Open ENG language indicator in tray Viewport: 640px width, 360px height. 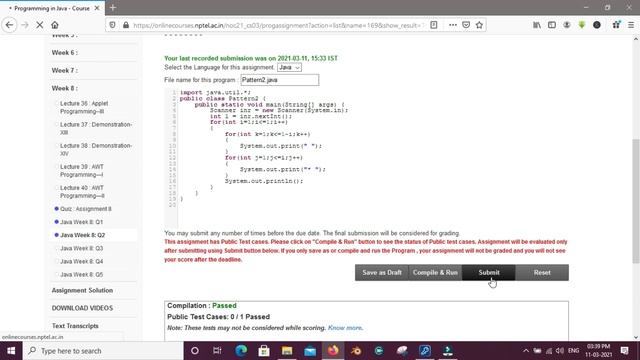click(x=573, y=351)
